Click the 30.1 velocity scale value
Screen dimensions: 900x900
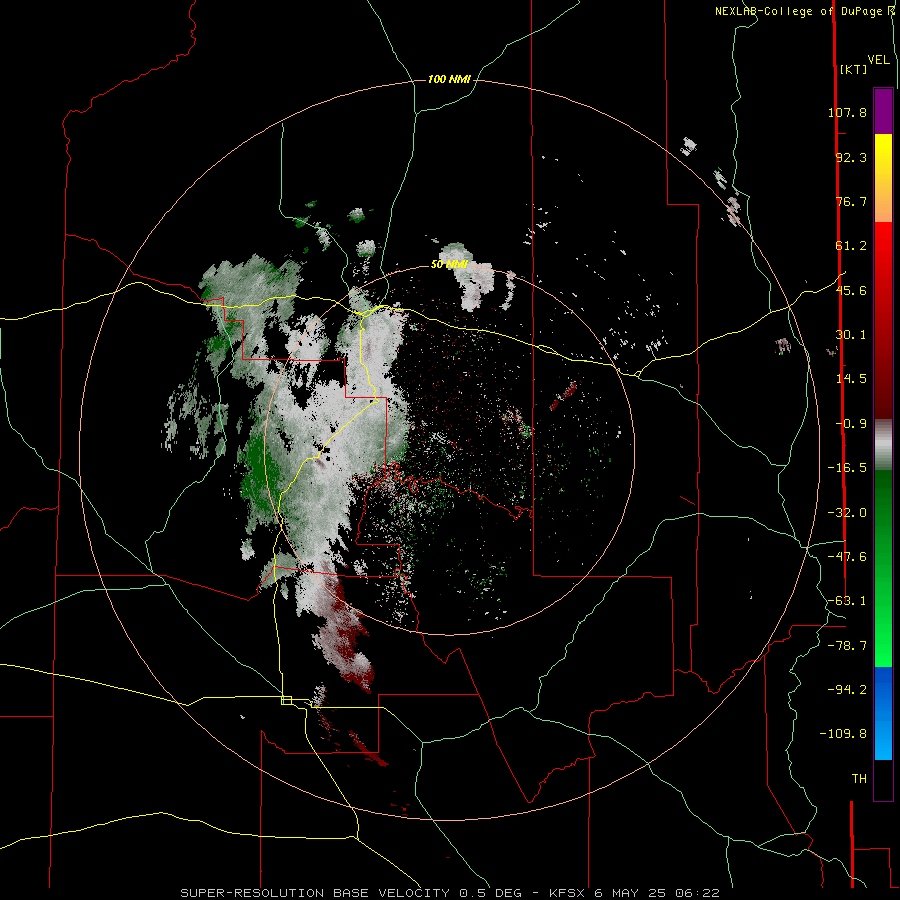click(851, 335)
